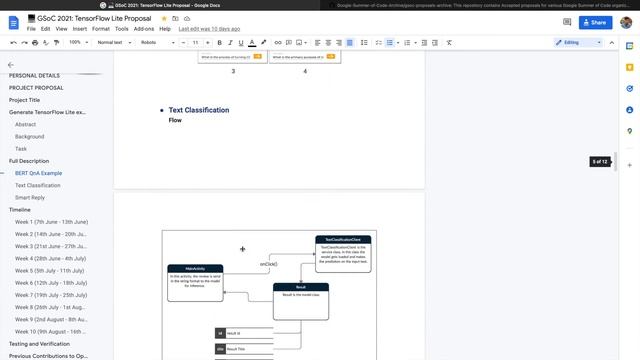Toggle underline formatting

[241, 42]
